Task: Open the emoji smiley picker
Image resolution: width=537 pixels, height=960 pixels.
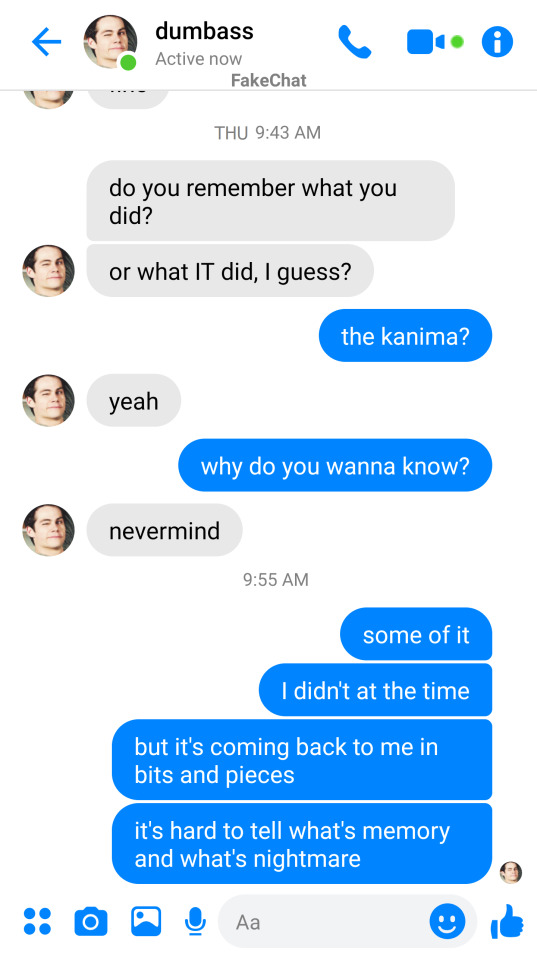Action: pos(447,921)
